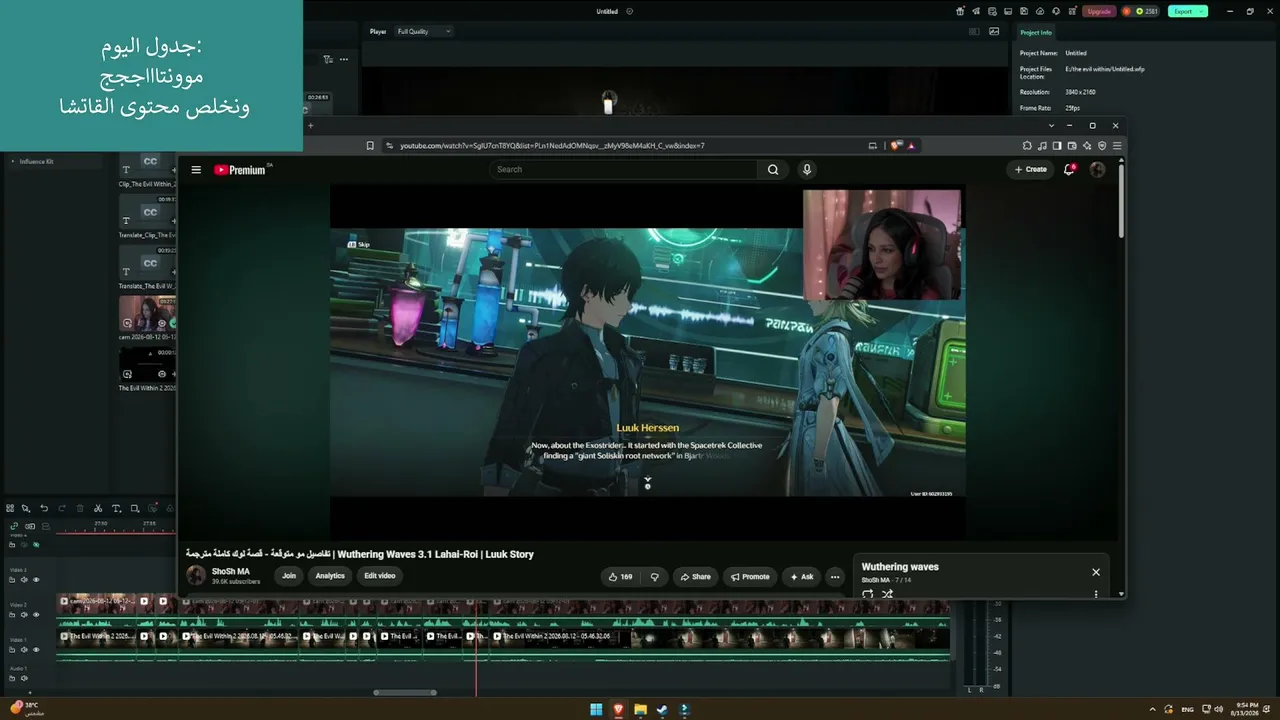The width and height of the screenshot is (1280, 720).
Task: Open a new browser tab with plus
Action: [x=310, y=126]
